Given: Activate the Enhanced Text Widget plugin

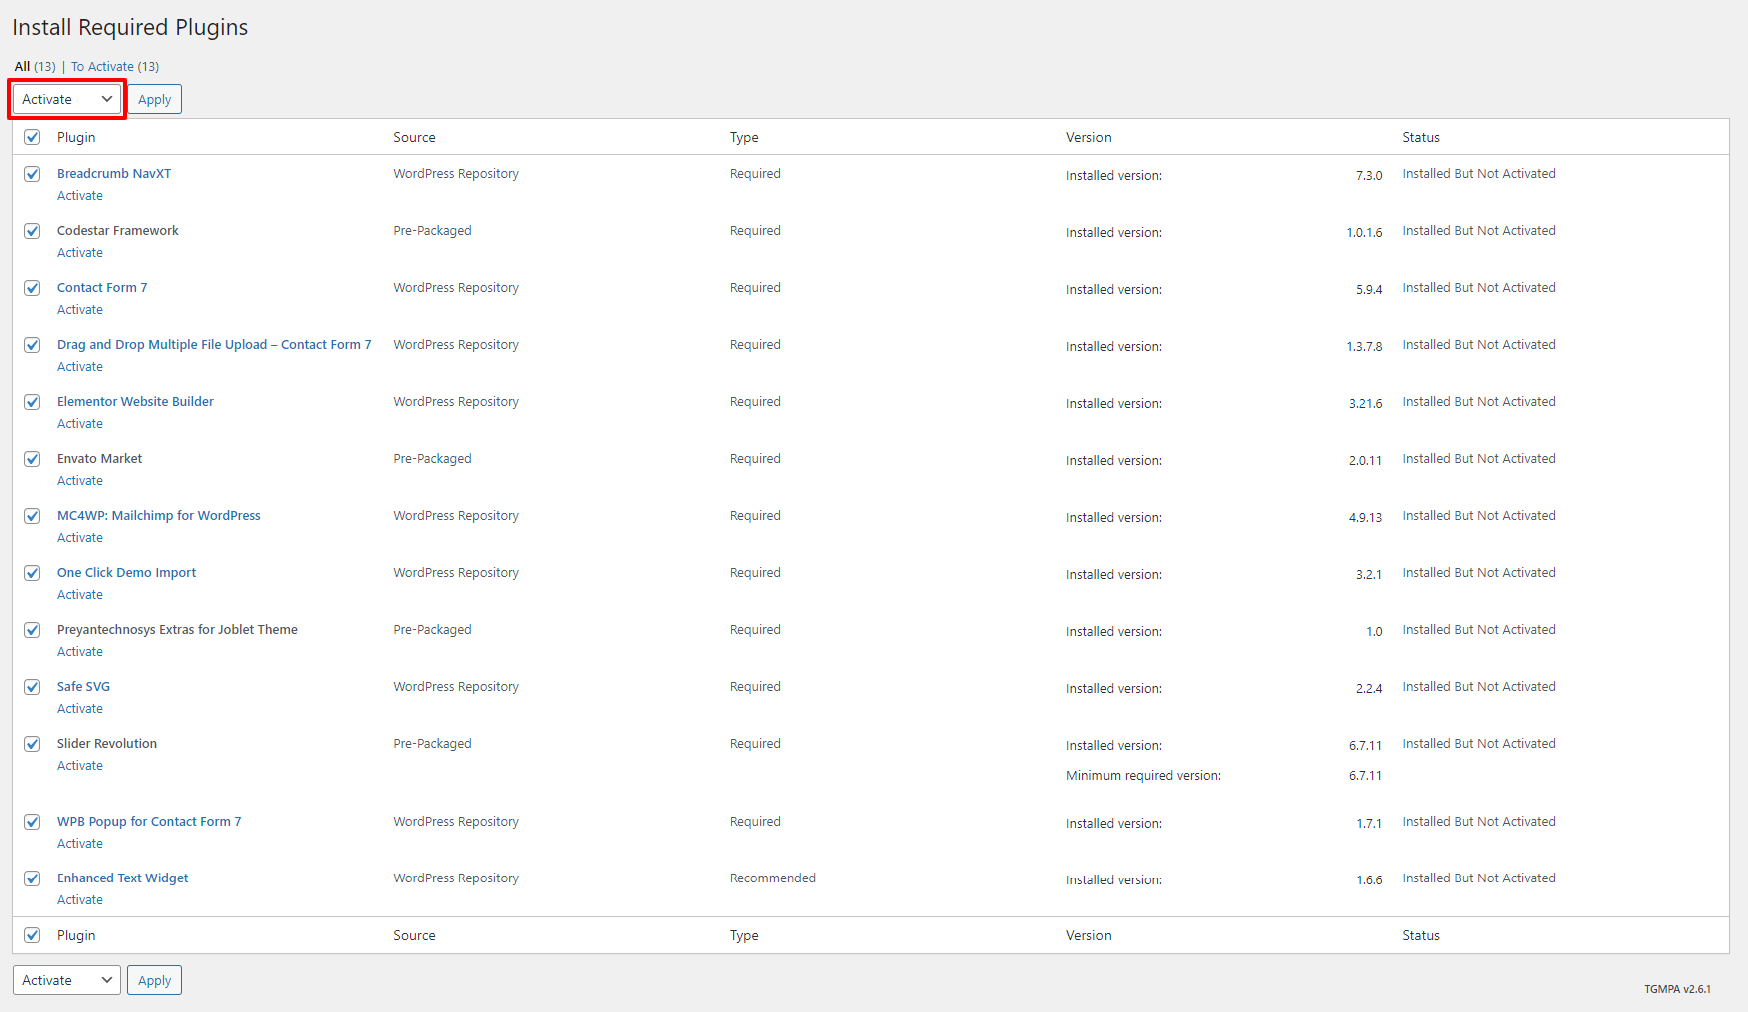Looking at the screenshot, I should [80, 900].
